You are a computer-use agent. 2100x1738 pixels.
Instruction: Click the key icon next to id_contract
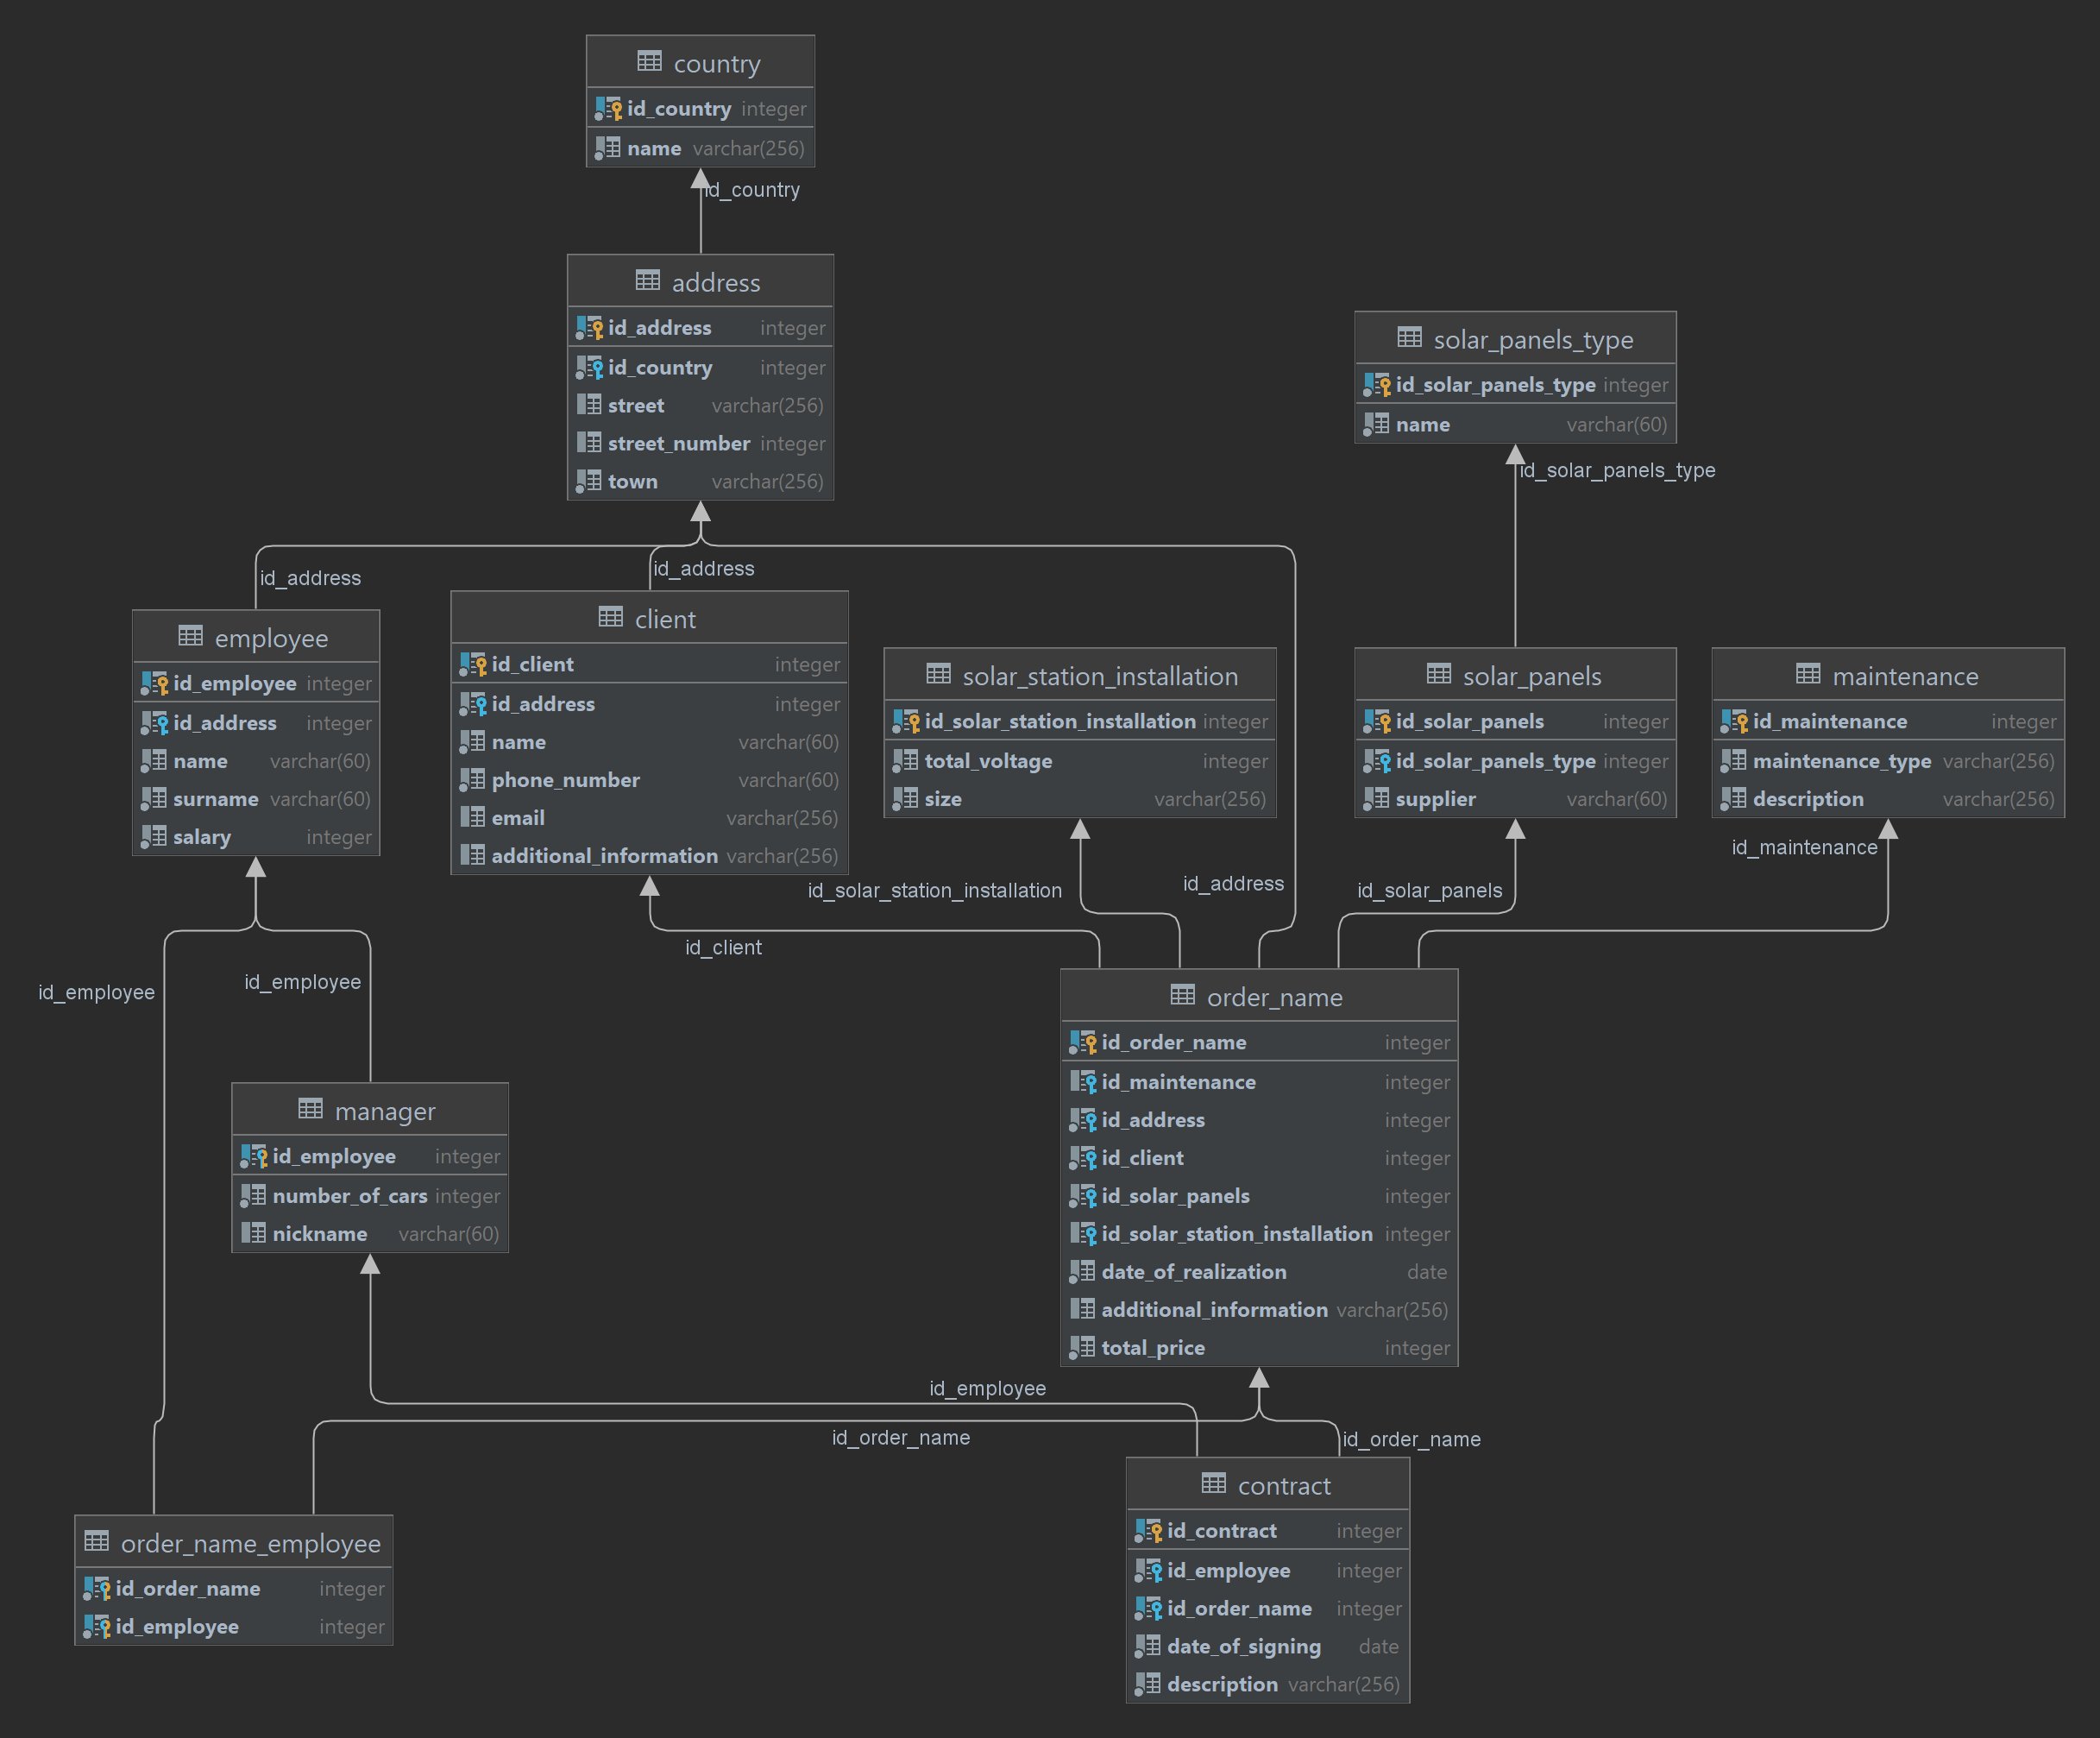click(1148, 1530)
